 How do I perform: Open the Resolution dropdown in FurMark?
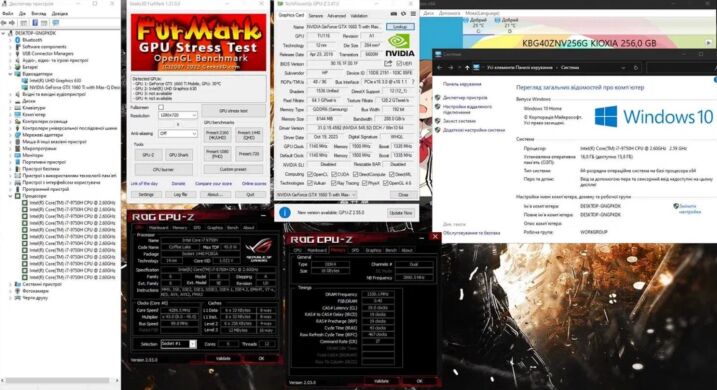click(x=178, y=115)
